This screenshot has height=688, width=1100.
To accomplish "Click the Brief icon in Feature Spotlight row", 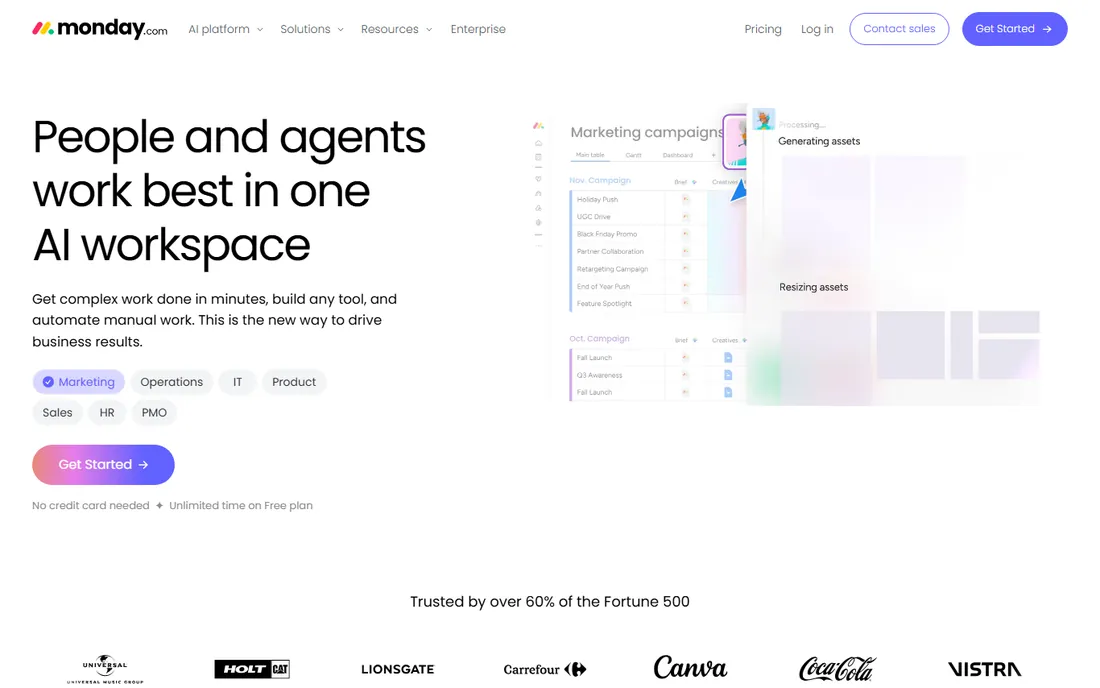I will 685,304.
